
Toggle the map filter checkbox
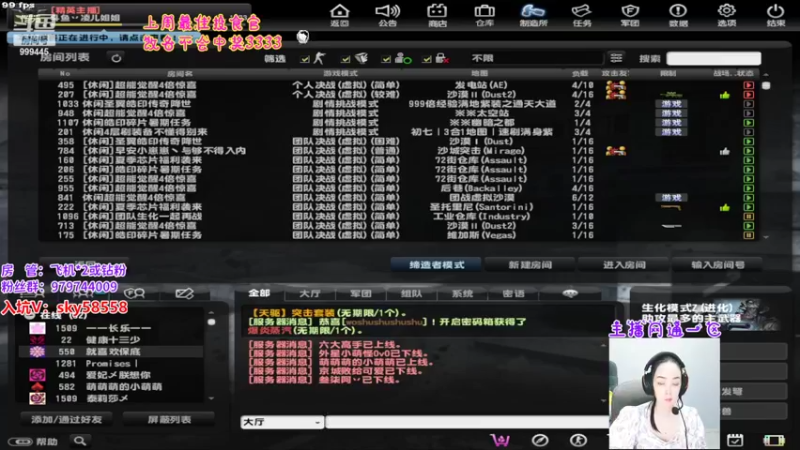pyautogui.click(x=346, y=59)
